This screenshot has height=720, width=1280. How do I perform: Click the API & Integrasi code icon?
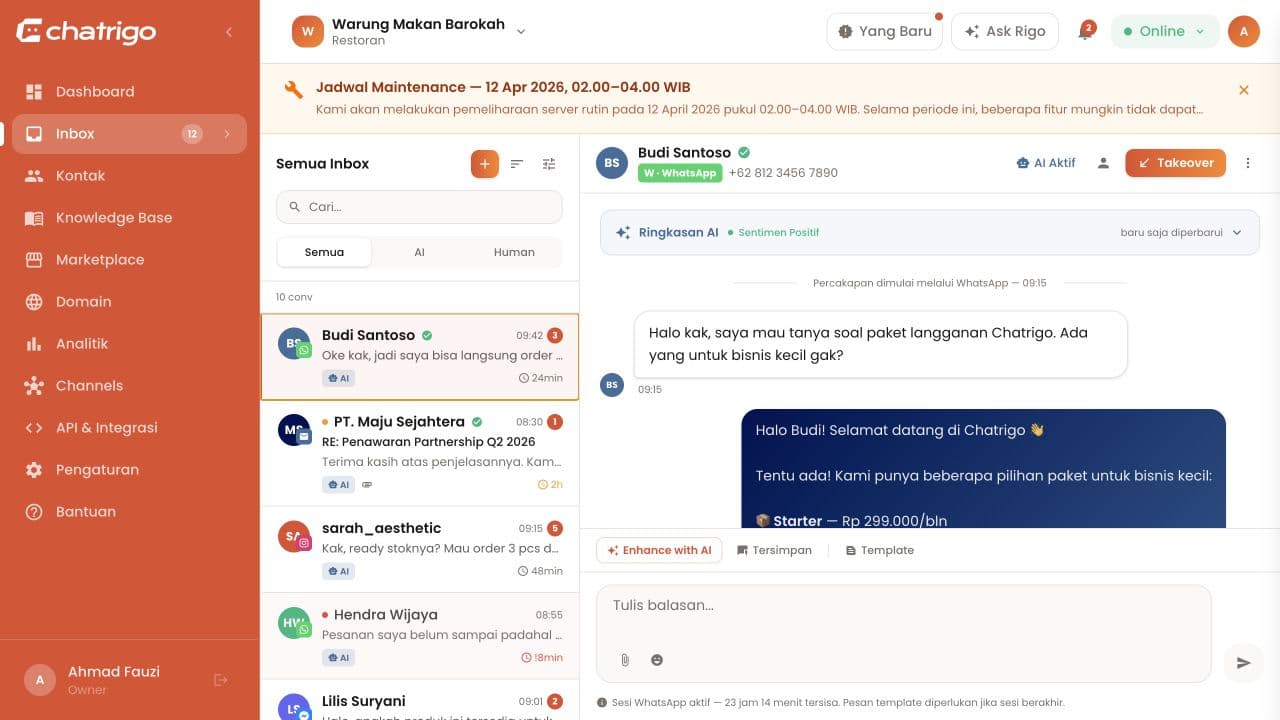click(x=34, y=428)
